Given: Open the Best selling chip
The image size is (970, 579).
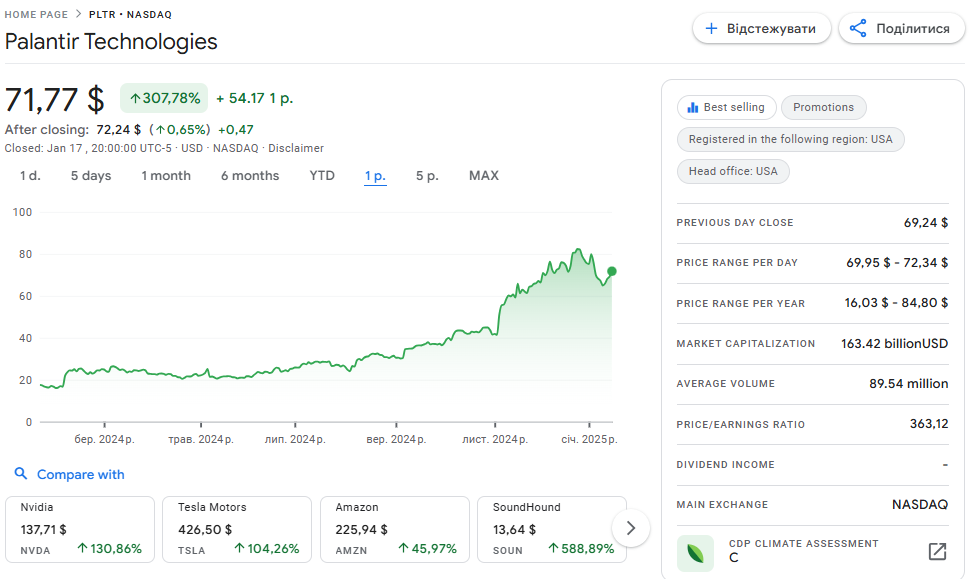Looking at the screenshot, I should (x=726, y=108).
